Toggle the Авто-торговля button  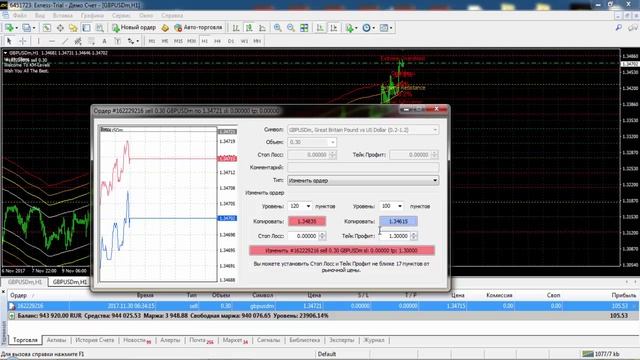[x=198, y=27]
